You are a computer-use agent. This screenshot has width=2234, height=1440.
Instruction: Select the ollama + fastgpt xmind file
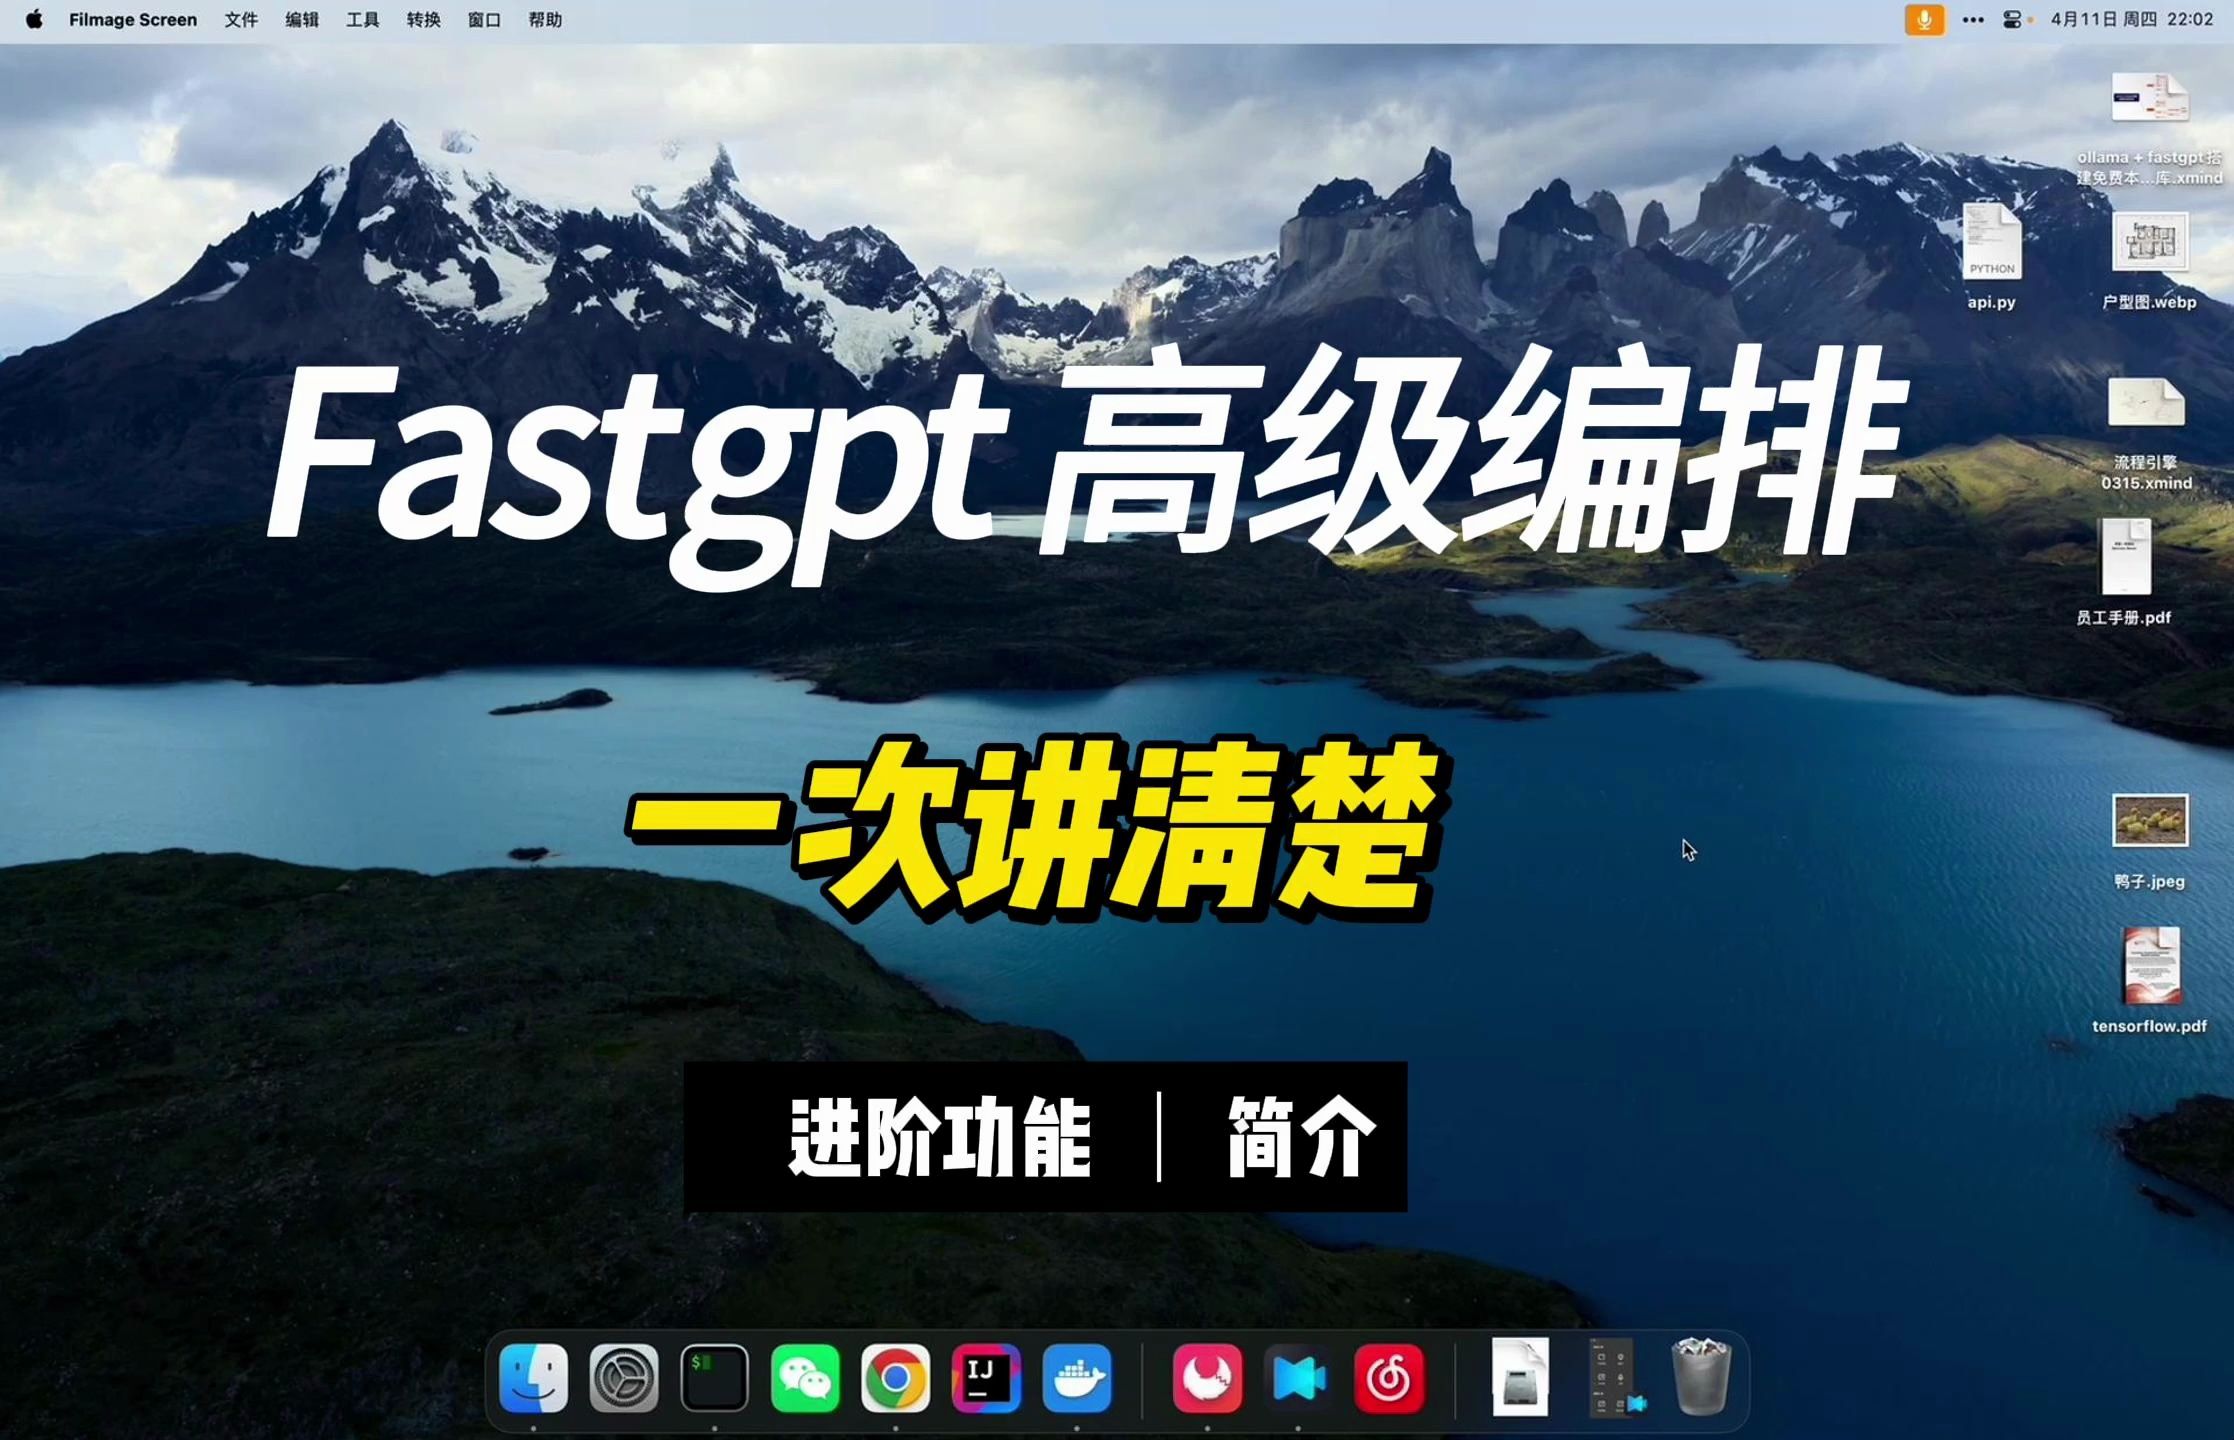tap(2149, 128)
